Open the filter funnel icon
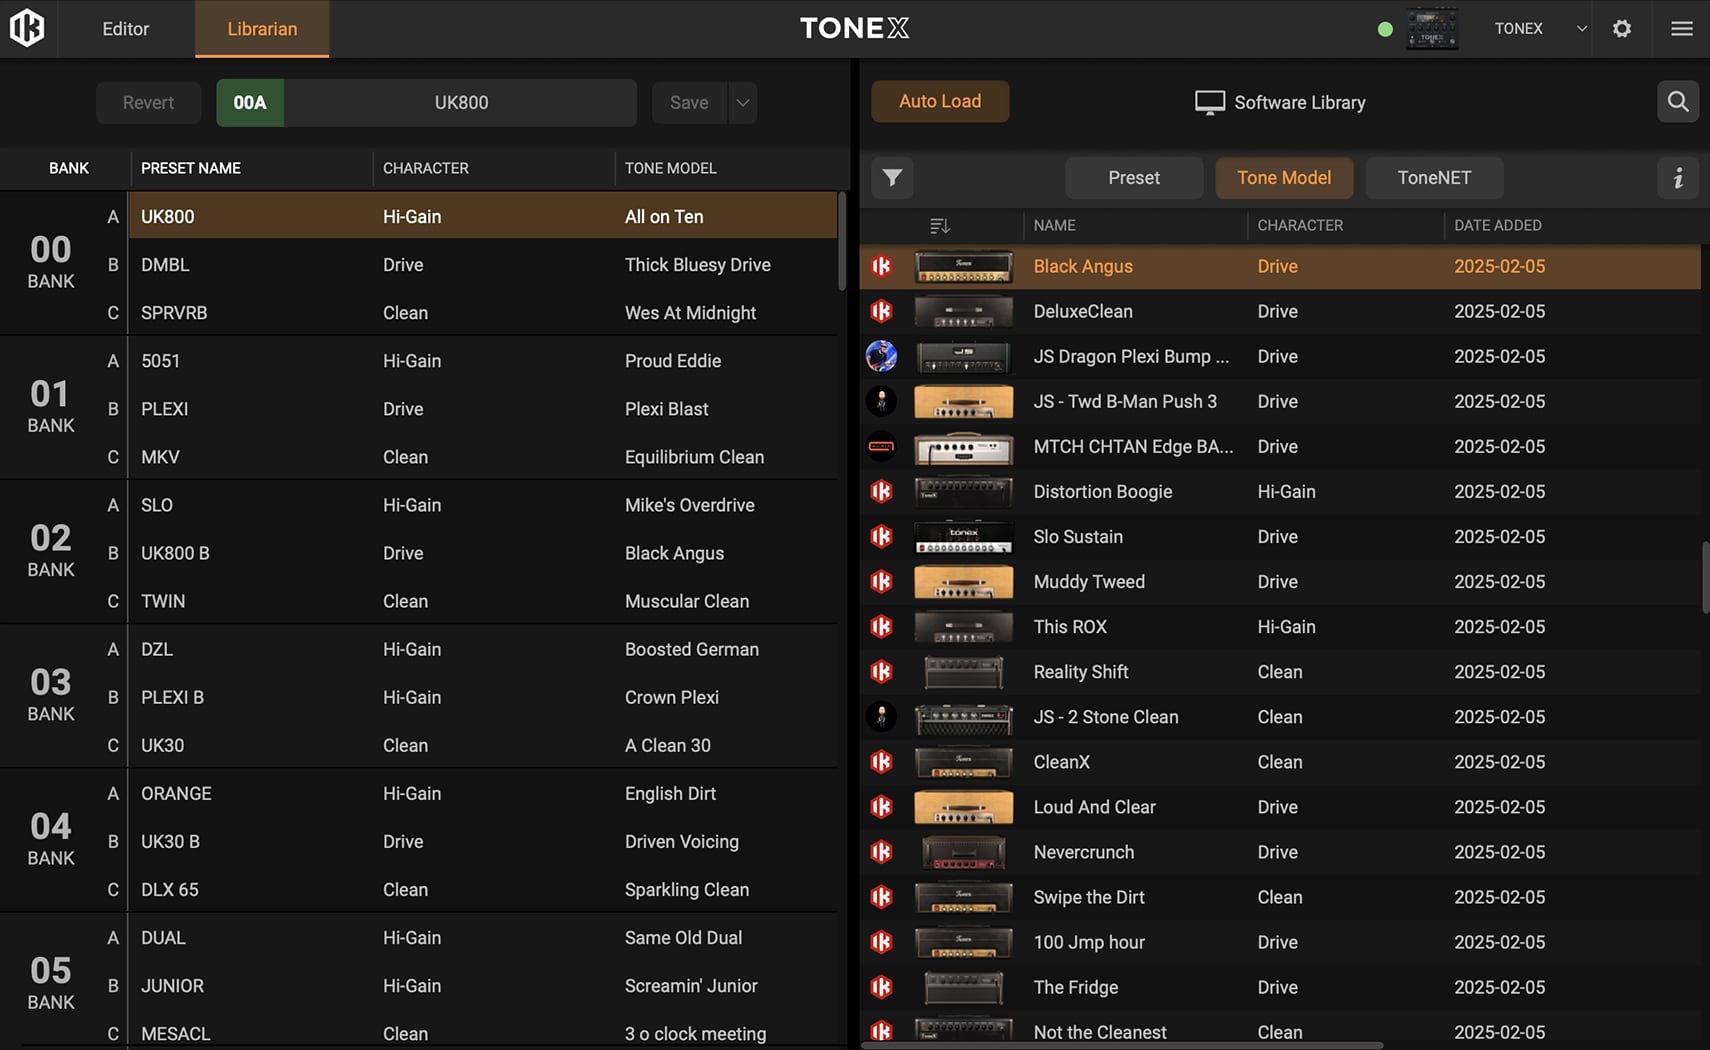 (892, 178)
